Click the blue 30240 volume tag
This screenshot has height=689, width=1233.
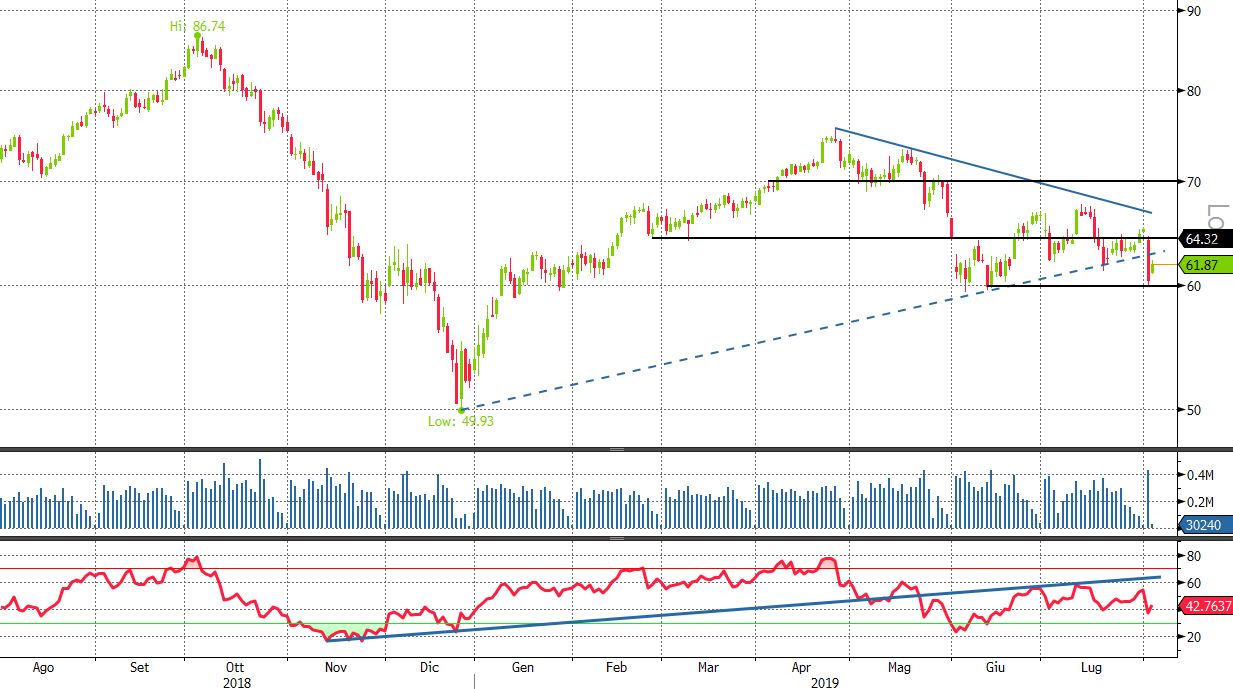click(x=1206, y=523)
